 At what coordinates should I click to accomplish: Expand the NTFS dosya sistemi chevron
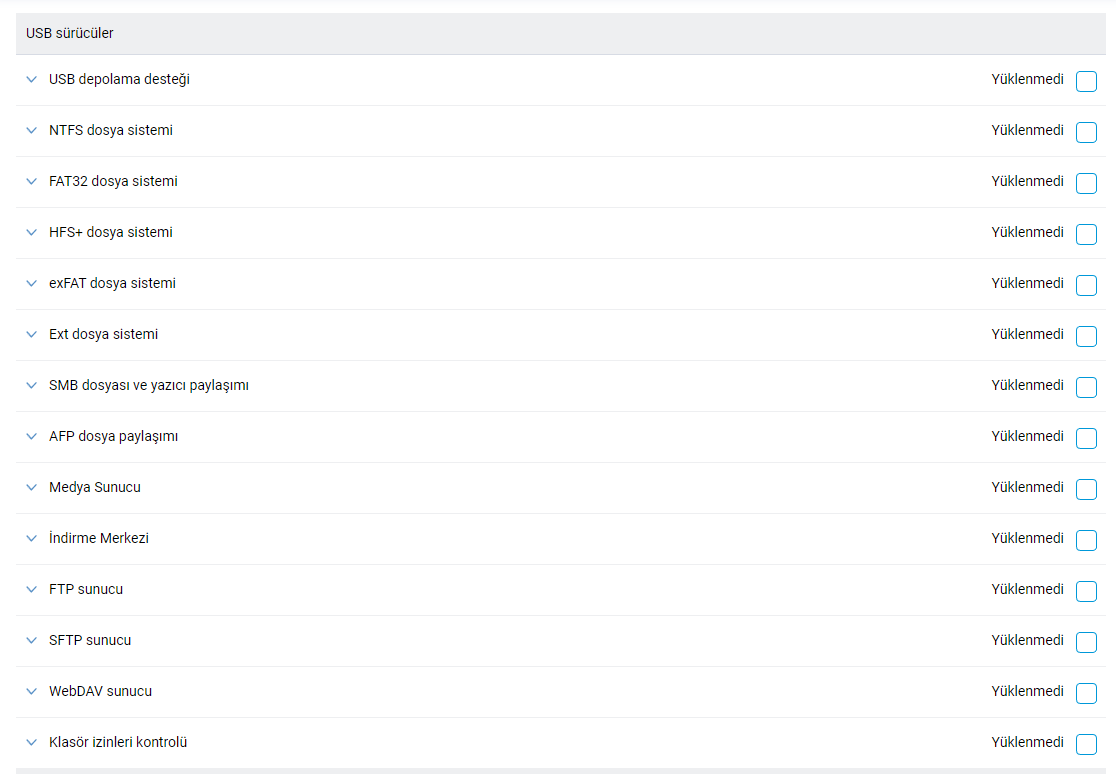[x=31, y=130]
